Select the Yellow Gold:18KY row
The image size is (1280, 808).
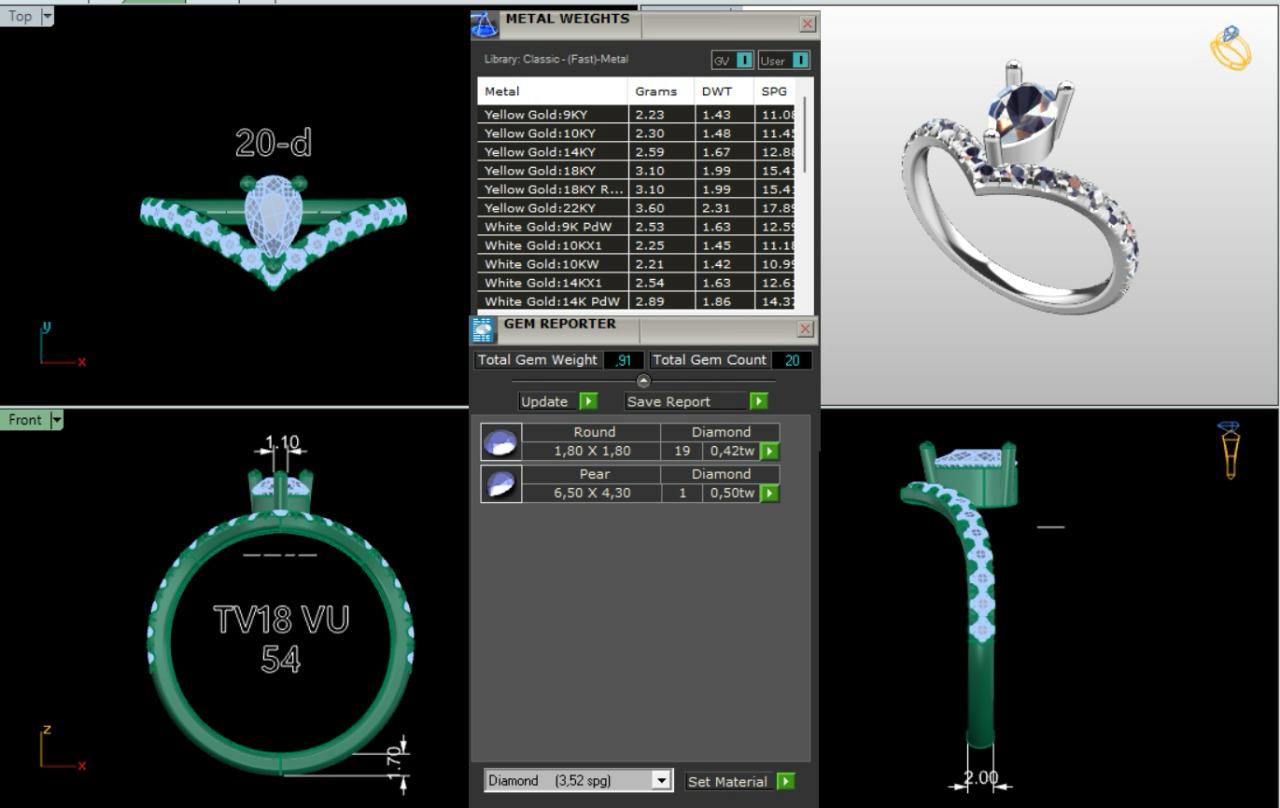636,171
